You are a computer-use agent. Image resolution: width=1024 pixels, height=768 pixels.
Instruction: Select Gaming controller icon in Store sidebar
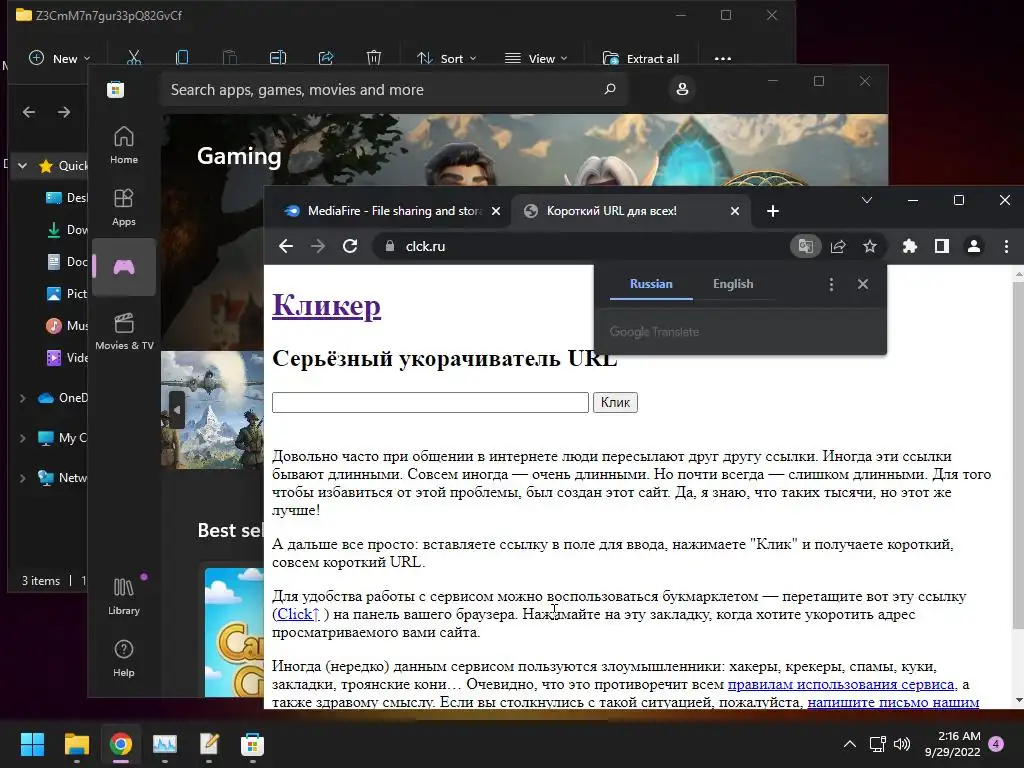pyautogui.click(x=123, y=267)
